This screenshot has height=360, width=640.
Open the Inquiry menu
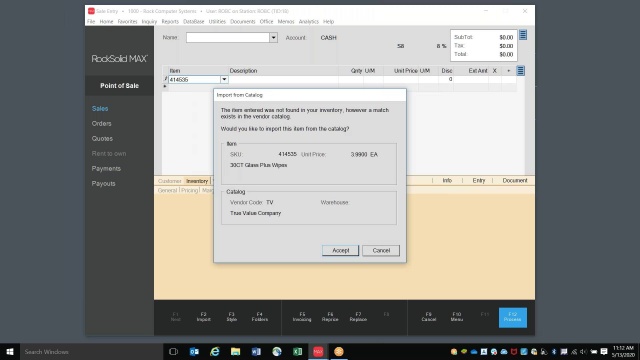149,22
